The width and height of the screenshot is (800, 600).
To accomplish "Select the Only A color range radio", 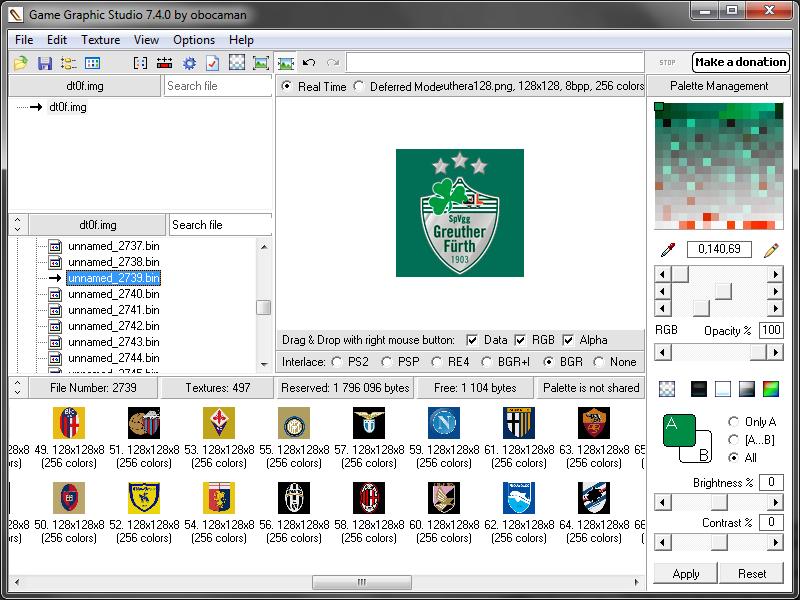I will tap(734, 421).
